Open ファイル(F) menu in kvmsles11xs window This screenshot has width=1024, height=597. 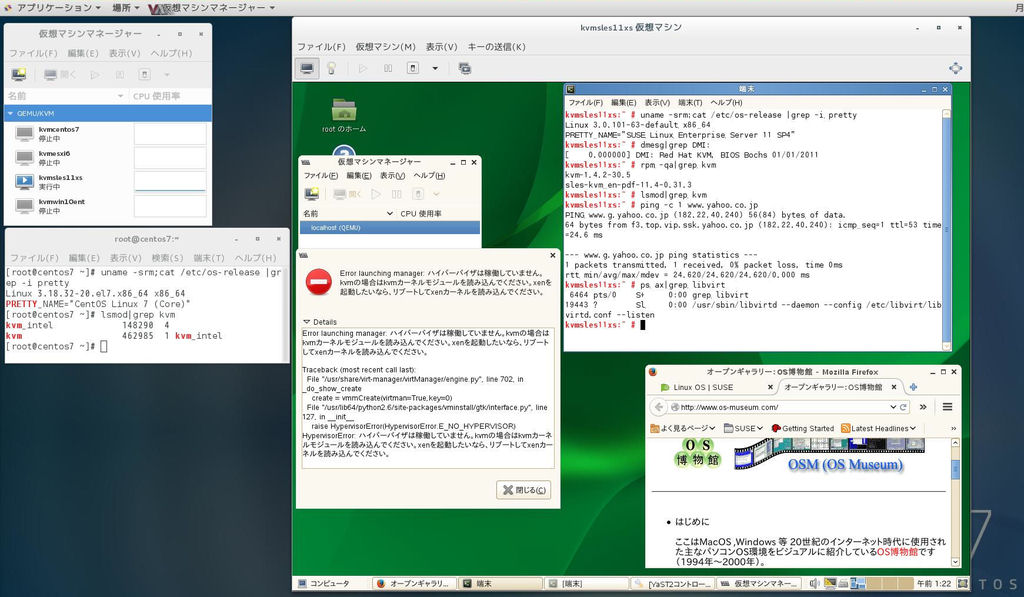point(321,47)
